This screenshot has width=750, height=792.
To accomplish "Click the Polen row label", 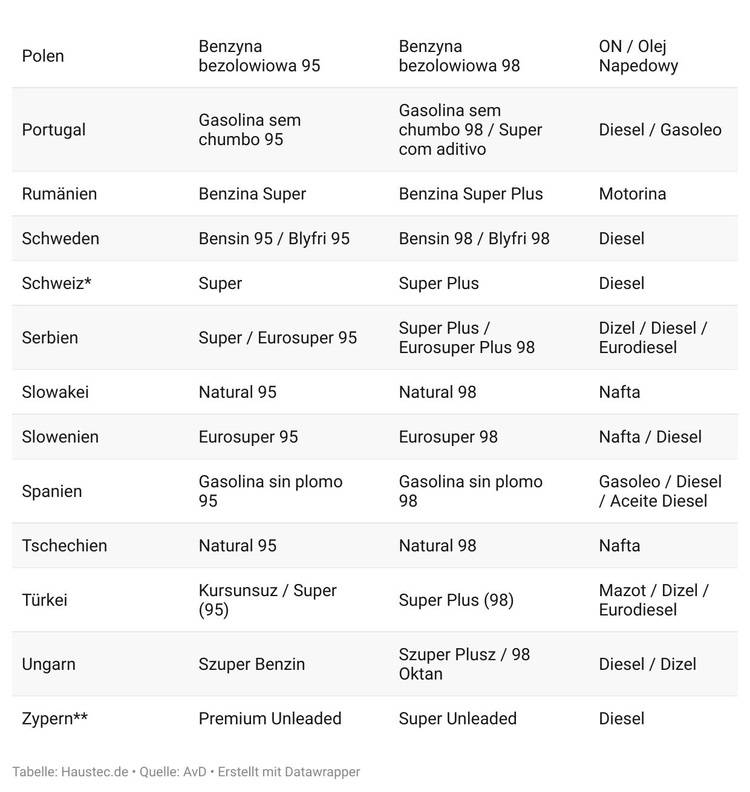I will click(43, 56).
